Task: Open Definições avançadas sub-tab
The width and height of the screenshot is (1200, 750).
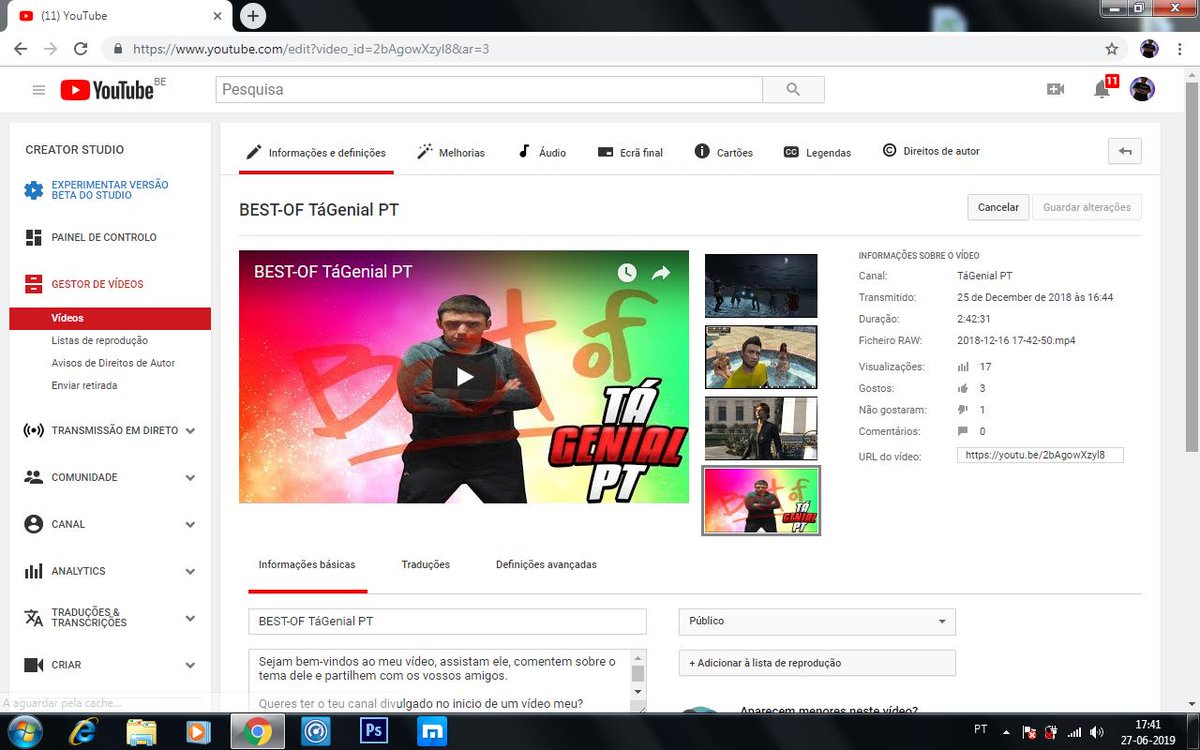Action: point(546,565)
